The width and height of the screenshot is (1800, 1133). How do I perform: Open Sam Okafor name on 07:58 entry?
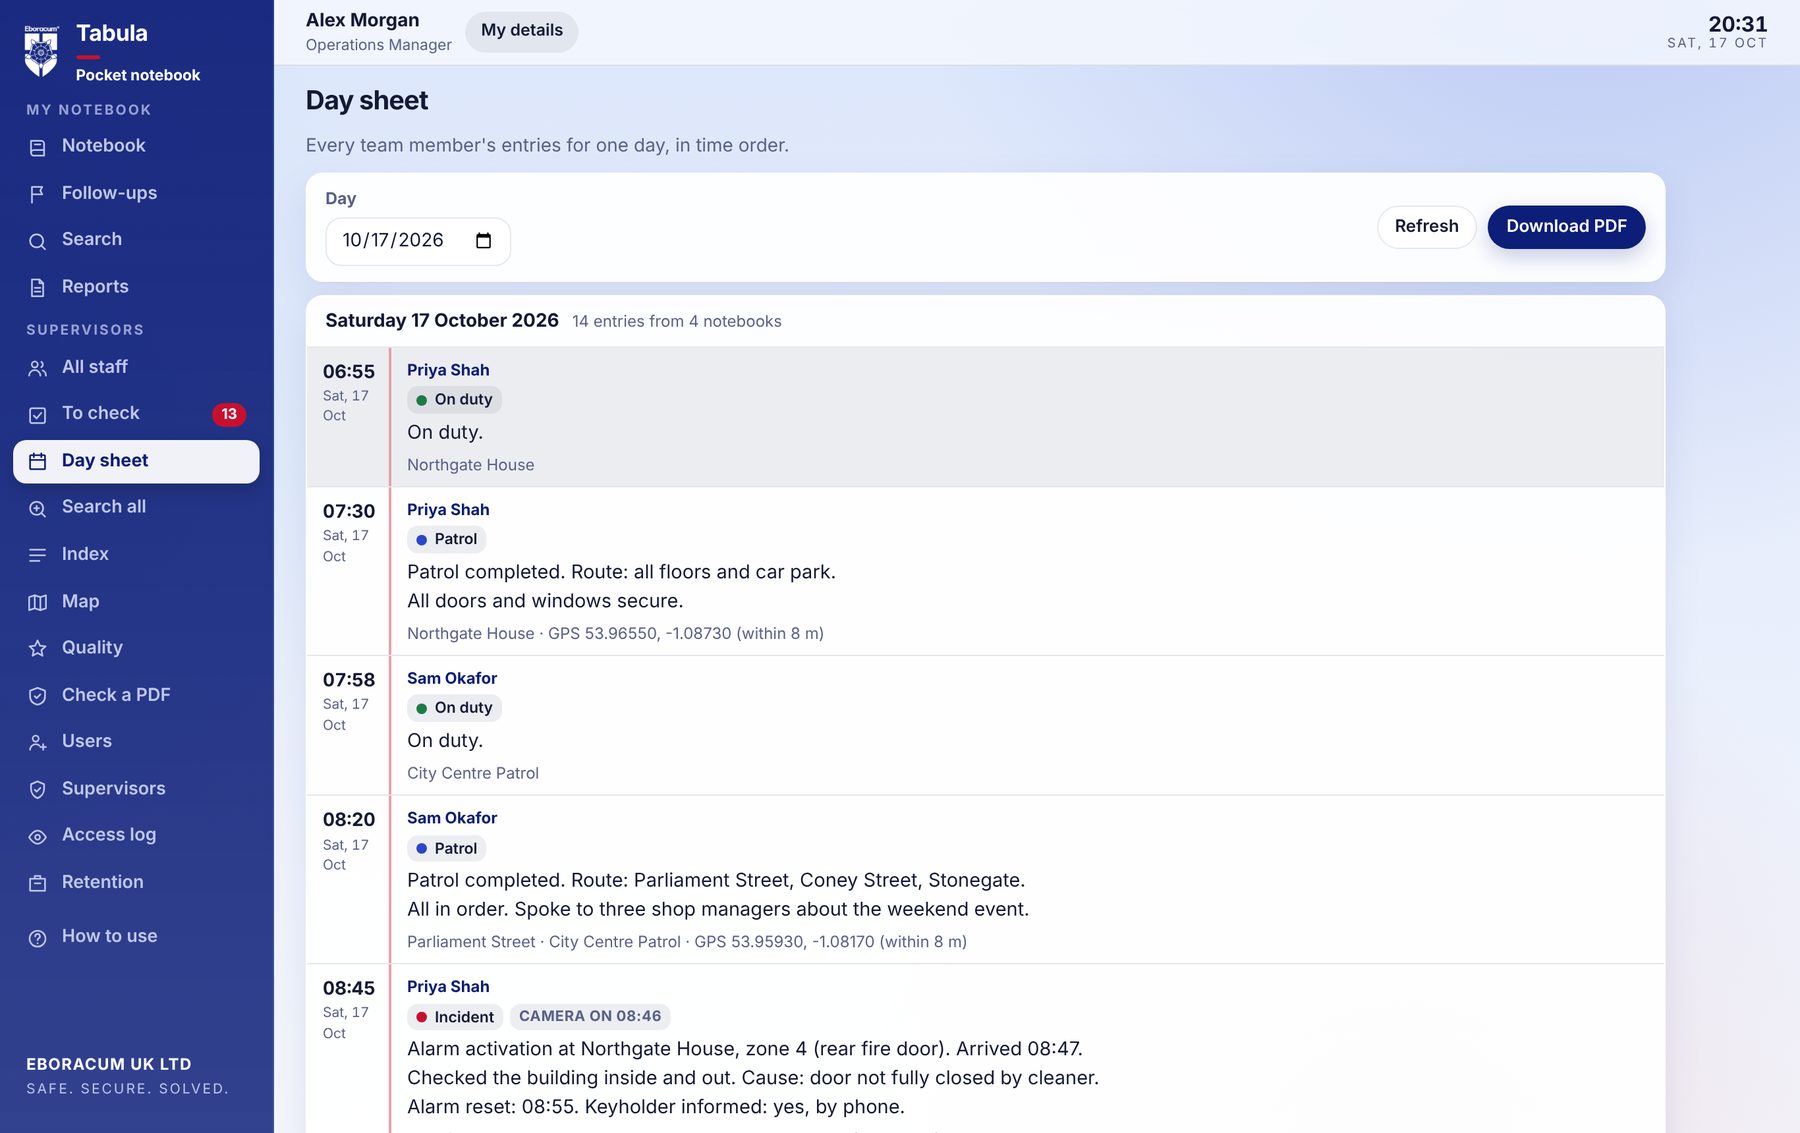point(452,678)
